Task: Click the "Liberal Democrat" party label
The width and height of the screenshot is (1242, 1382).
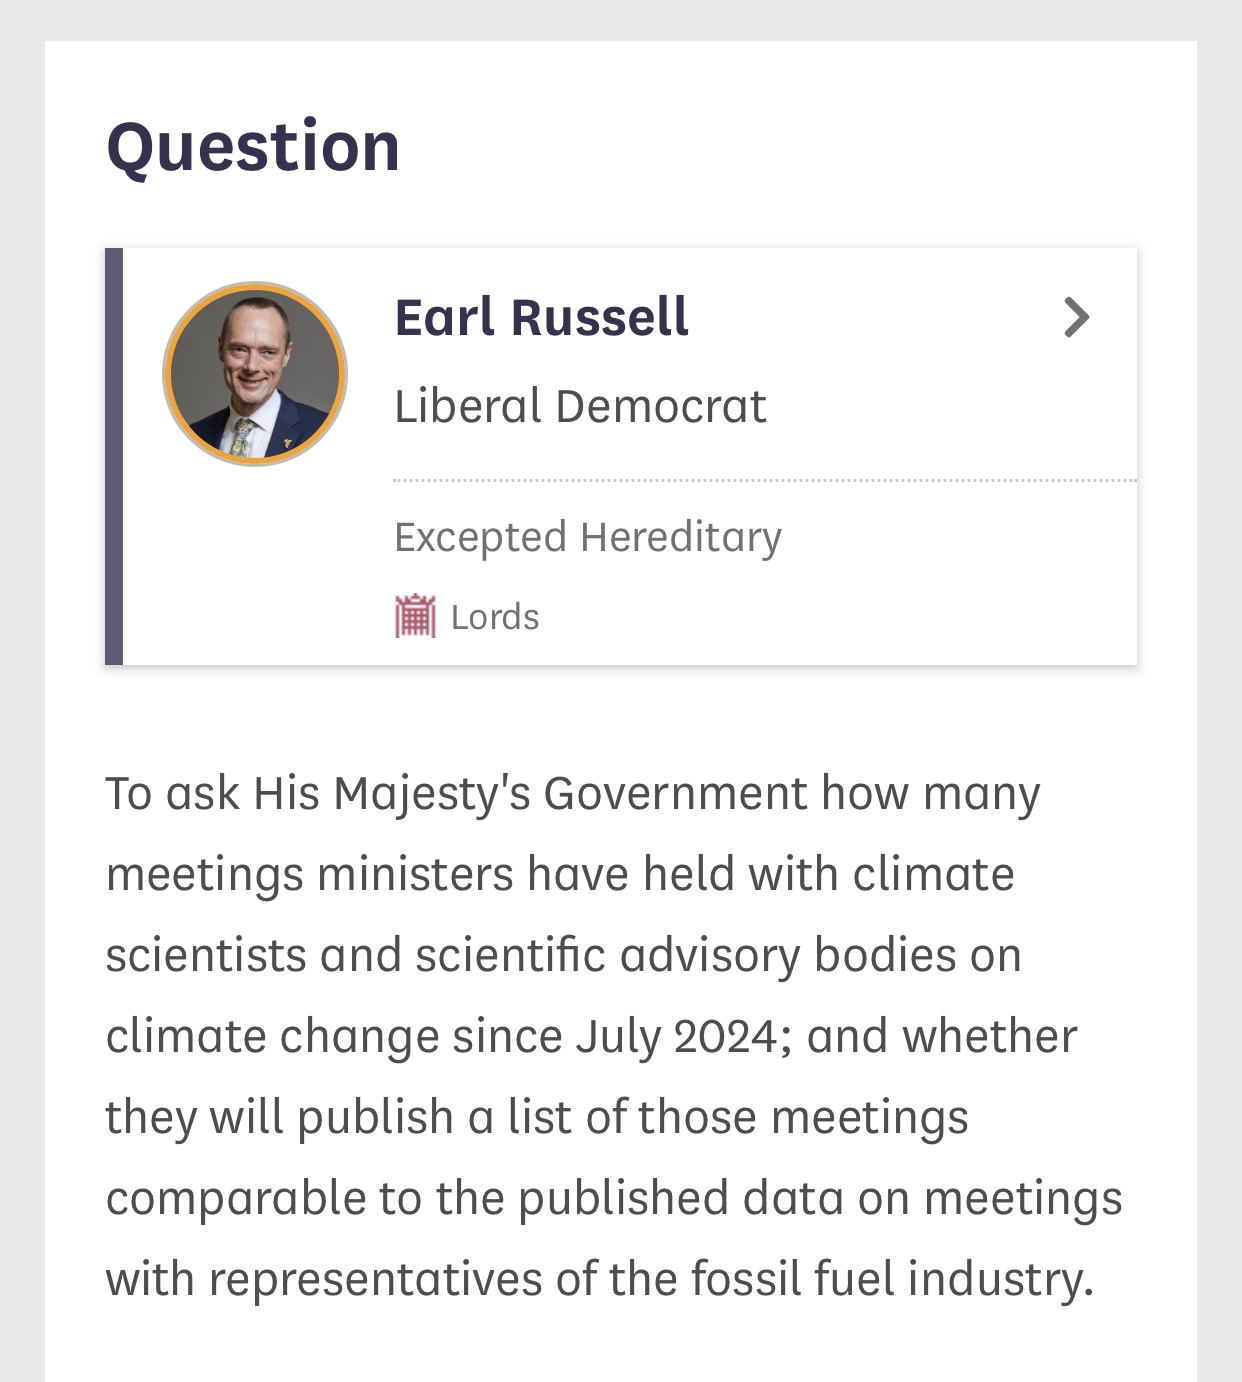Action: (580, 406)
